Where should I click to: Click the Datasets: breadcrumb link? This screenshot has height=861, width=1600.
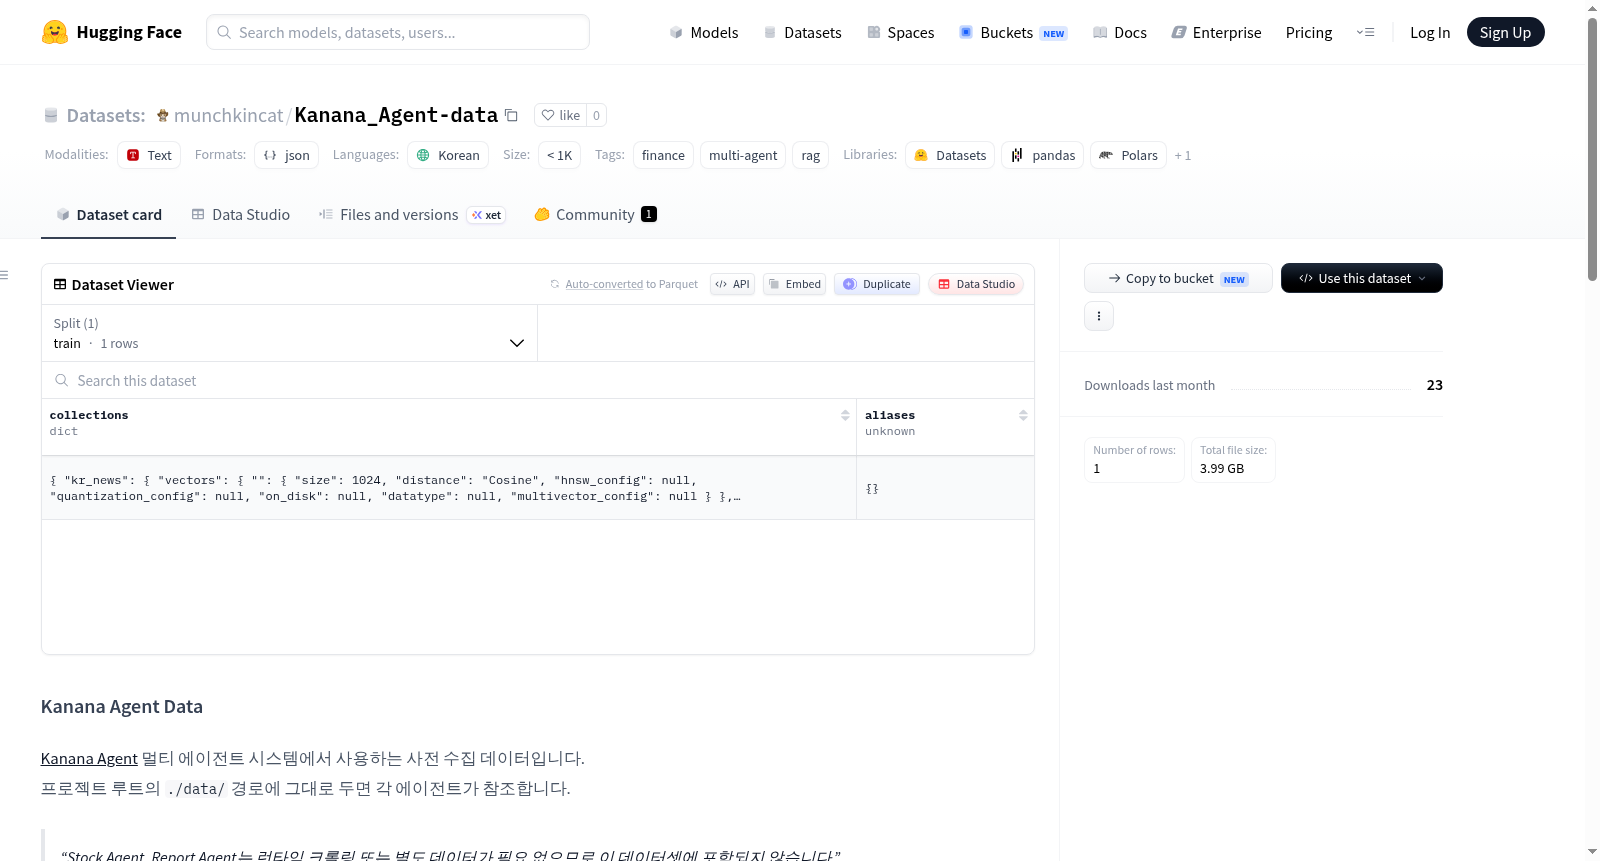coord(106,115)
